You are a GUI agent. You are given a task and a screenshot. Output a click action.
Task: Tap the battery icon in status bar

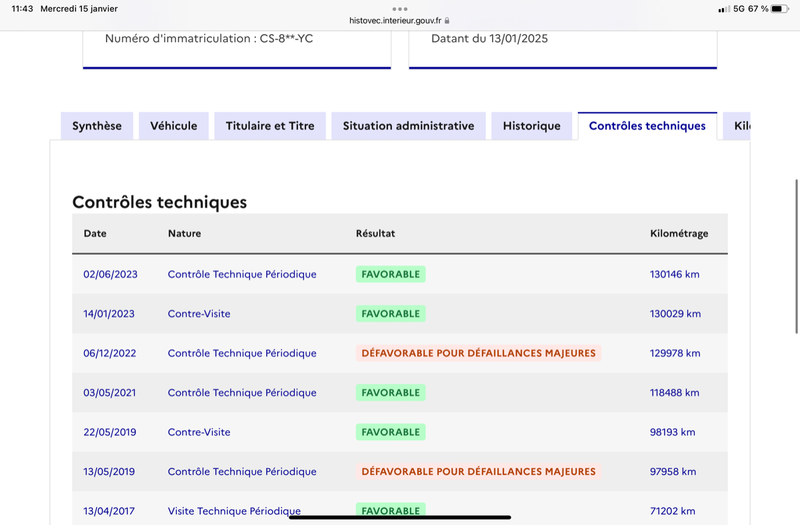[780, 9]
